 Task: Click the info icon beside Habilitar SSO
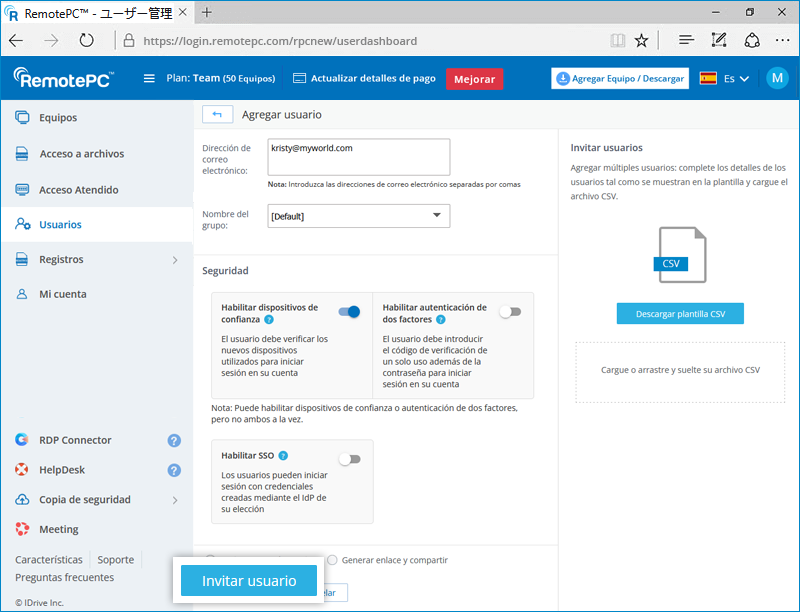tap(283, 456)
